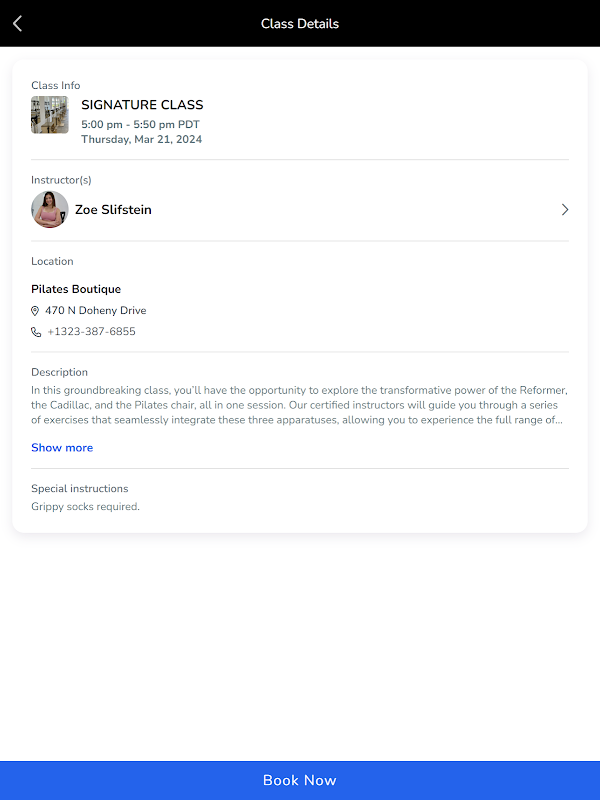
Task: Select the SIGNATURE CLASS title
Action: (142, 105)
